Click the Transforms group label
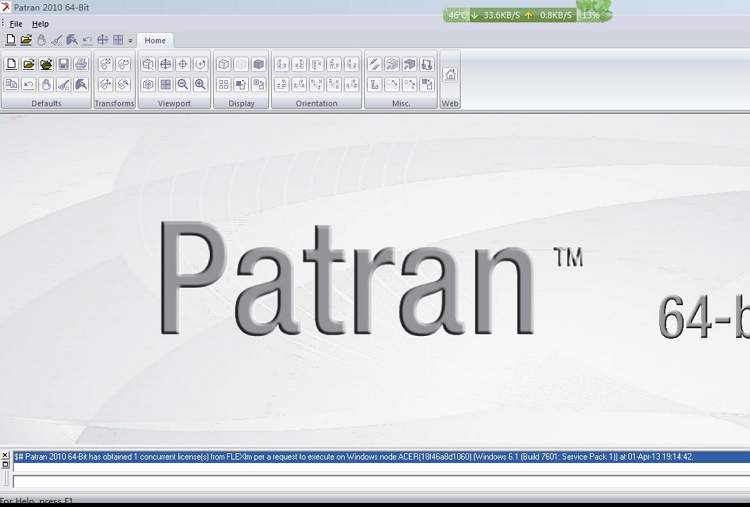 (115, 103)
